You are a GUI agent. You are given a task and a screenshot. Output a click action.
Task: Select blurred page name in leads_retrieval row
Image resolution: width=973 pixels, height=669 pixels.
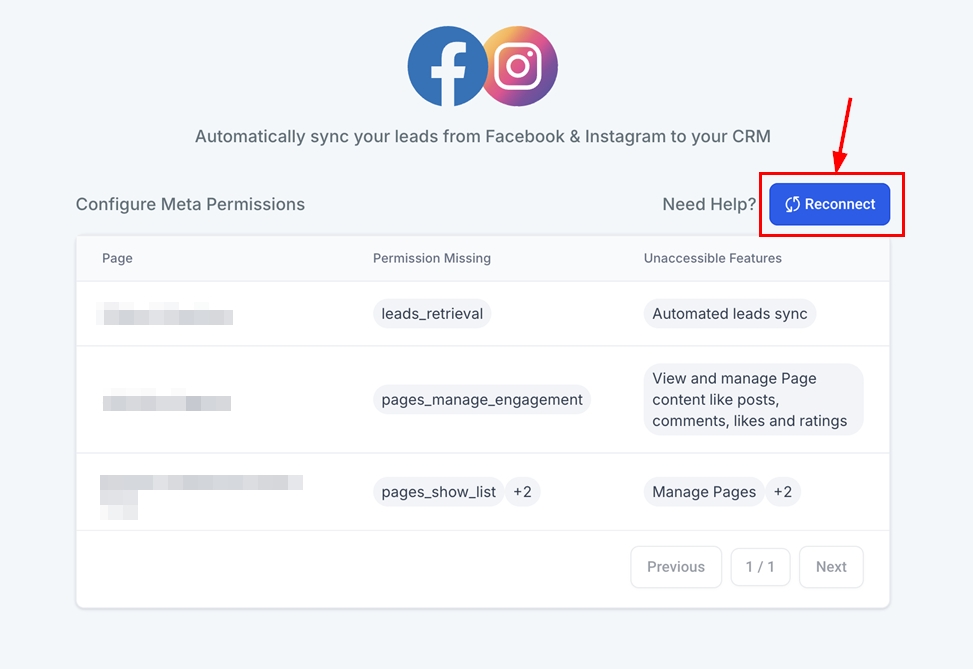166,314
